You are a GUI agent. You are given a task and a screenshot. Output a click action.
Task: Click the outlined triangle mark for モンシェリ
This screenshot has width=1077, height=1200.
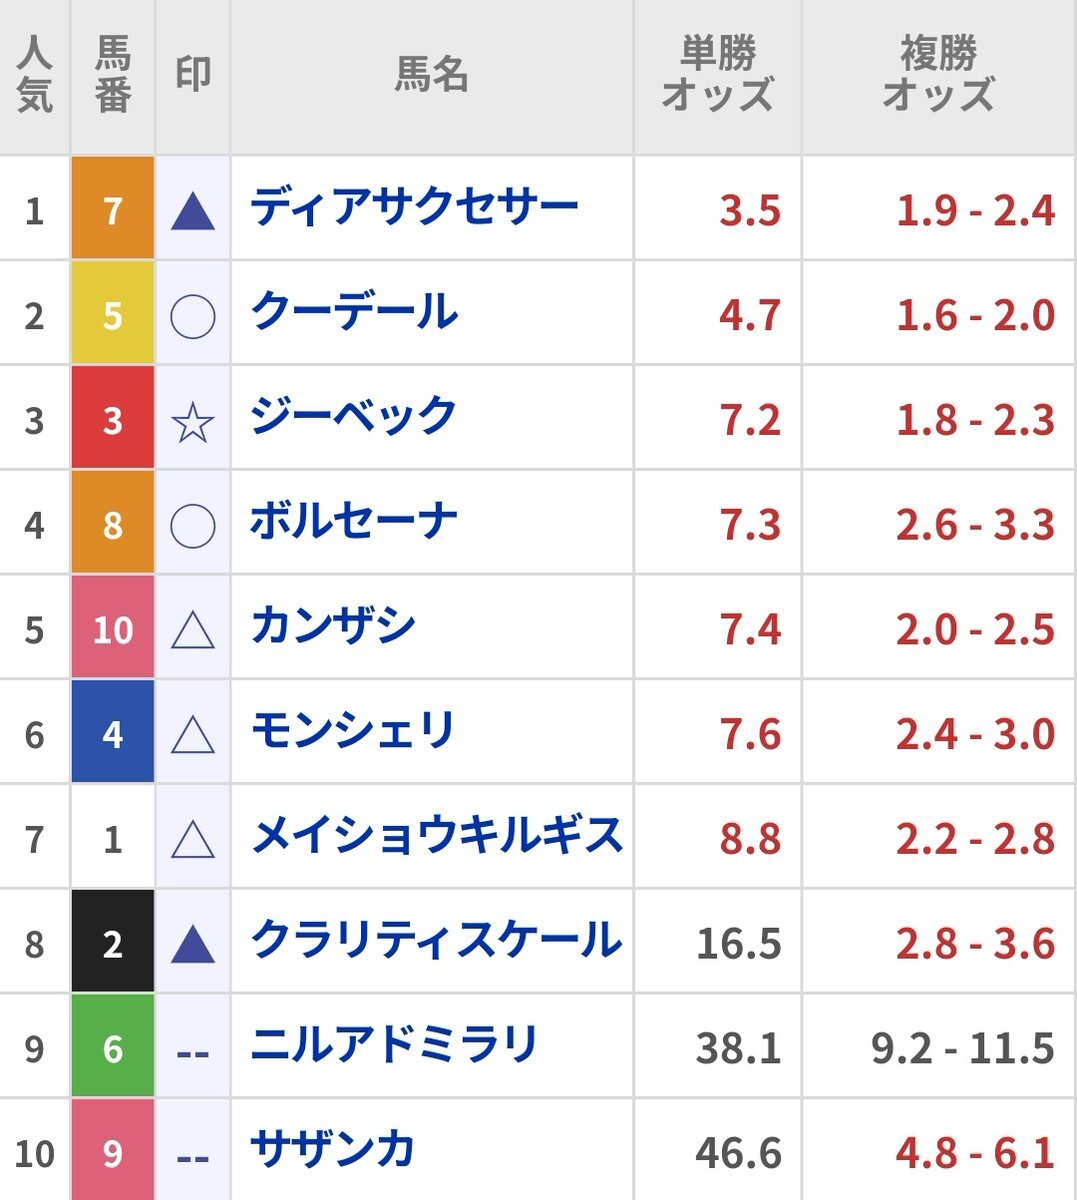(x=193, y=735)
